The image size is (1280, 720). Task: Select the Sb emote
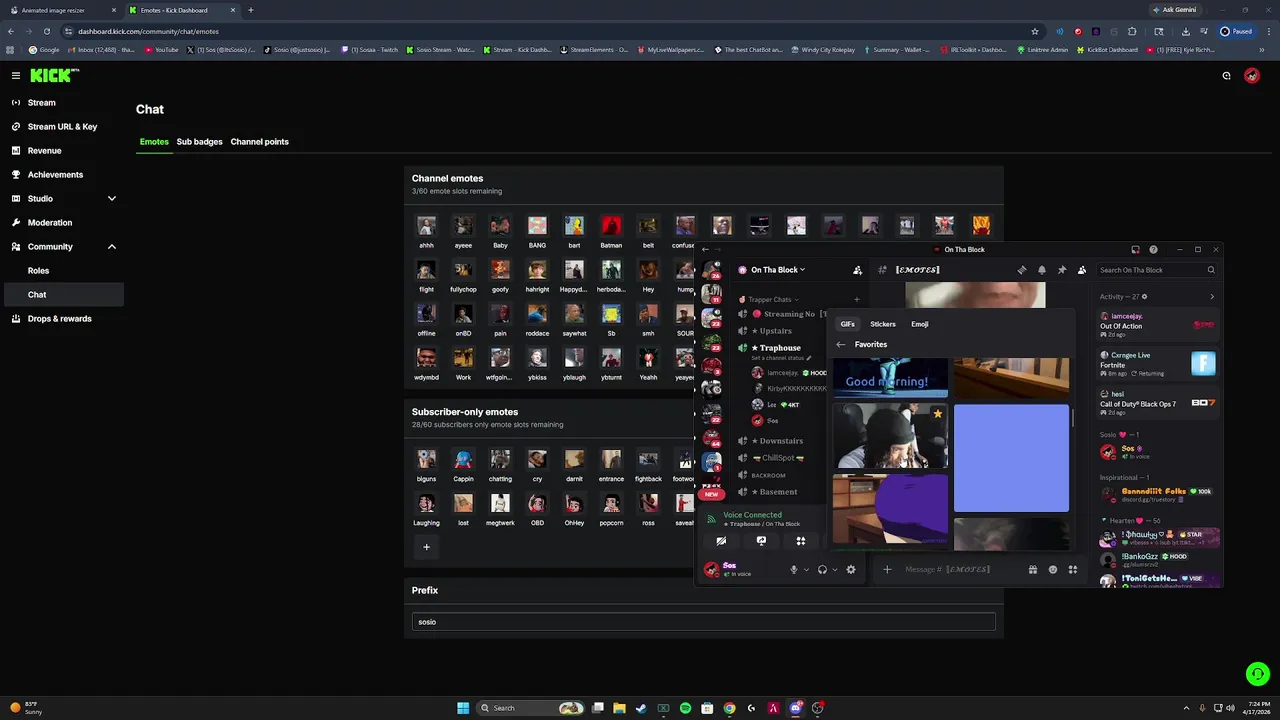tap(611, 314)
